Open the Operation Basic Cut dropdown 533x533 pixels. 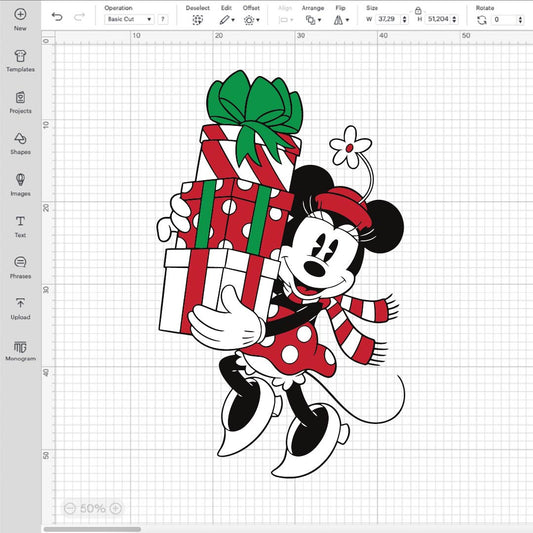click(129, 19)
